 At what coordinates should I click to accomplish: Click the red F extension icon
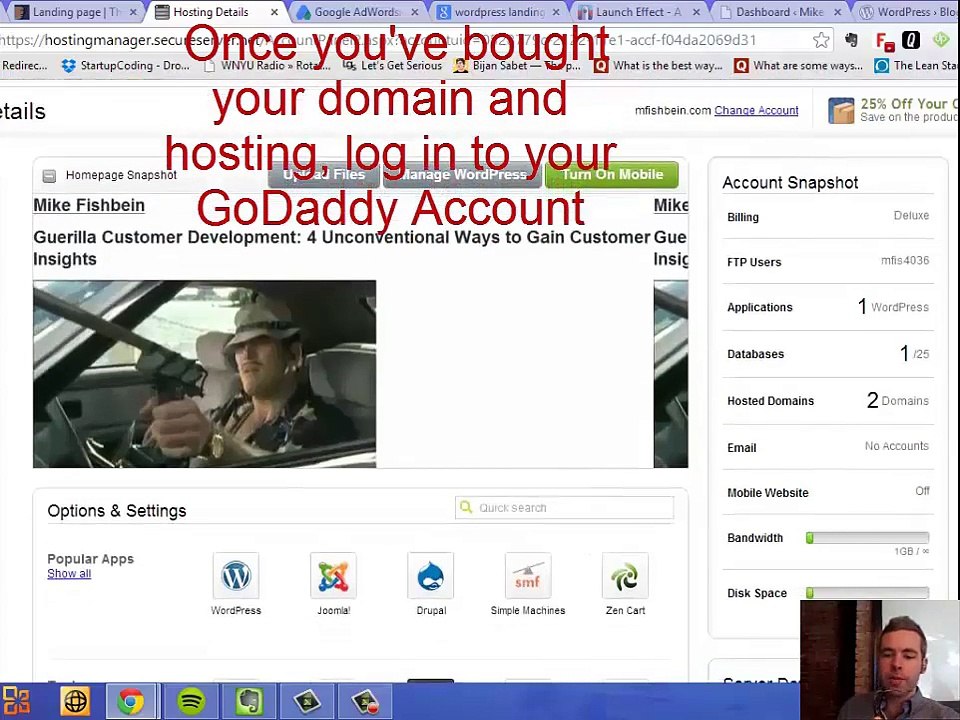pos(884,41)
